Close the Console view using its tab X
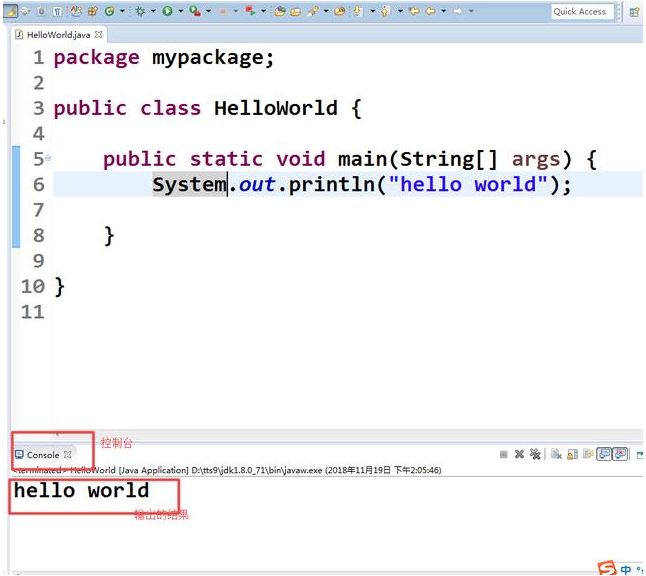This screenshot has width=646, height=576. pos(68,454)
